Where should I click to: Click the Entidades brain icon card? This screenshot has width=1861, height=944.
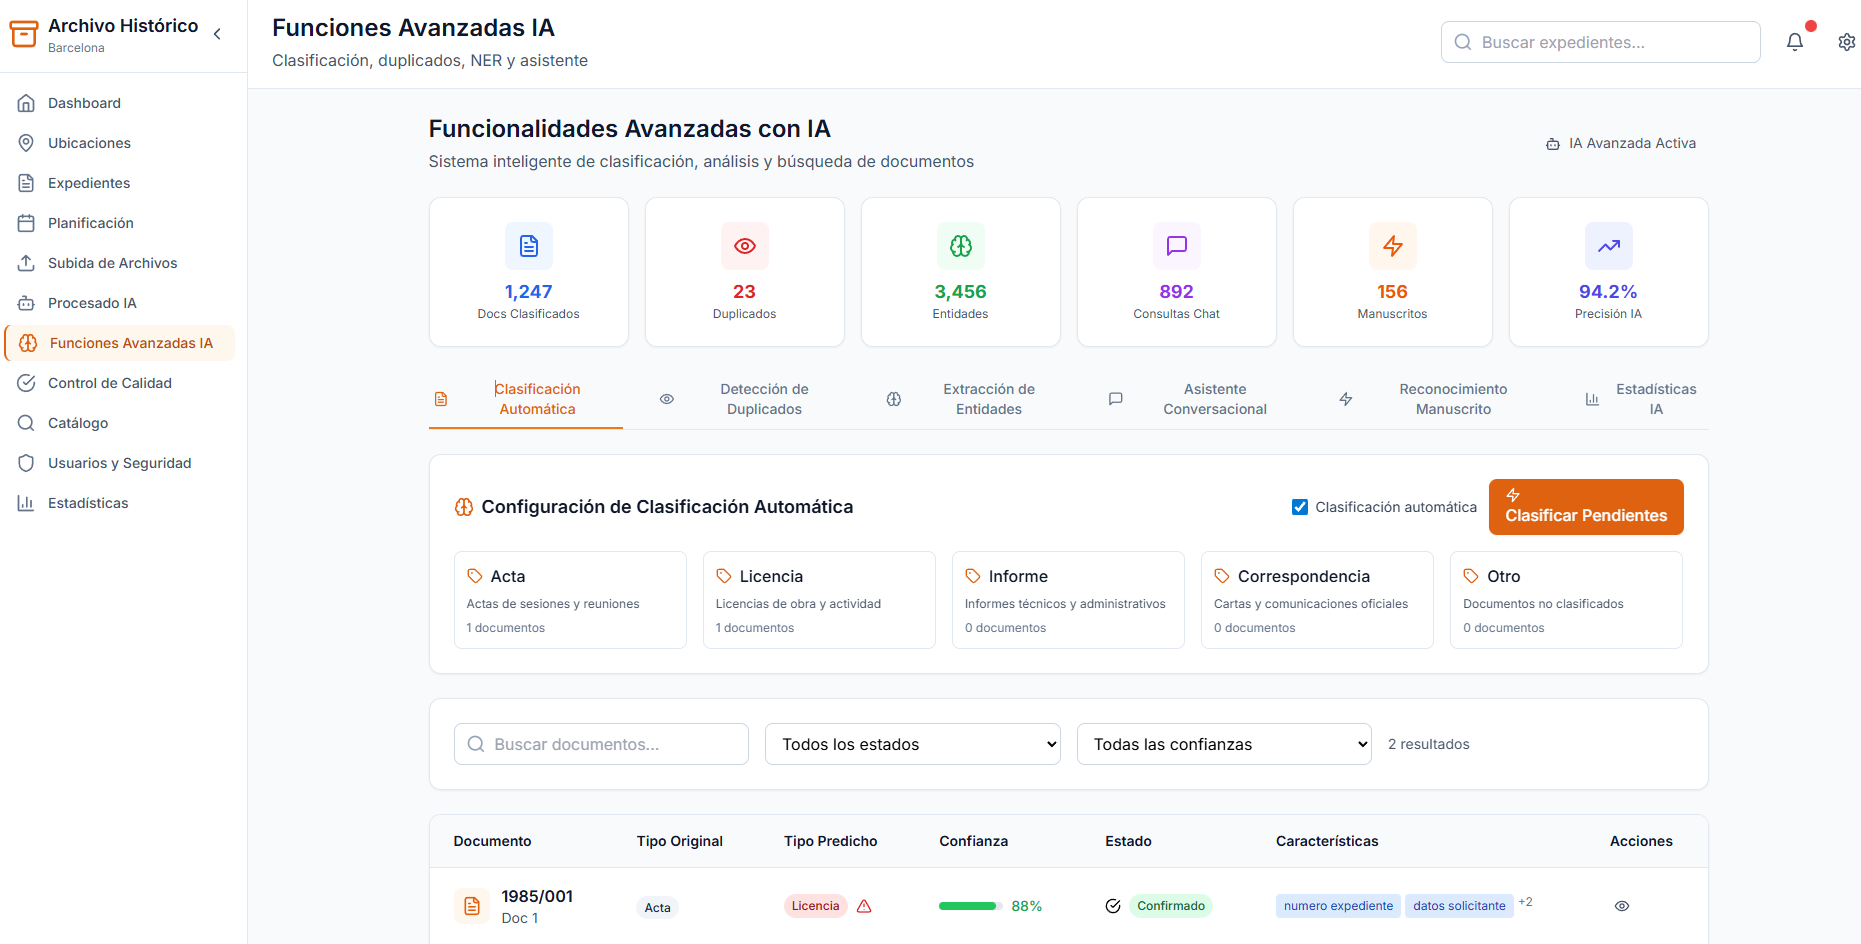click(x=960, y=246)
